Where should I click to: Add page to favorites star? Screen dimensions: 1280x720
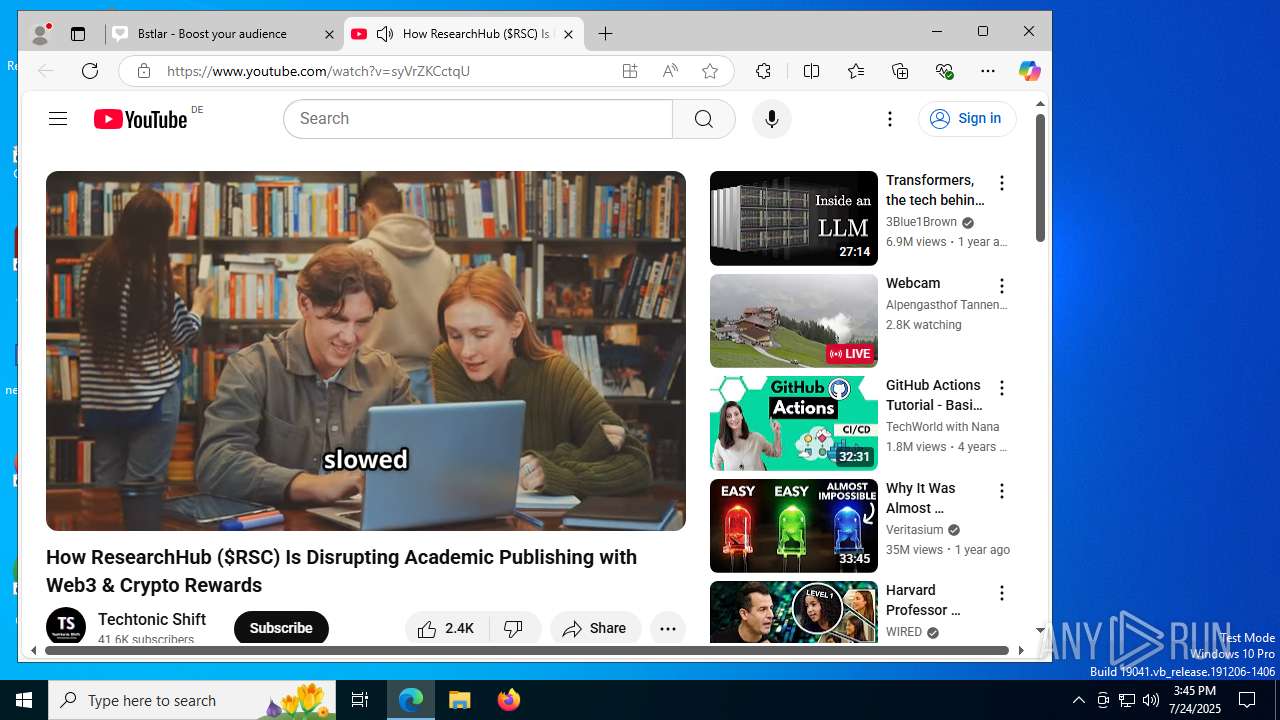tap(710, 71)
